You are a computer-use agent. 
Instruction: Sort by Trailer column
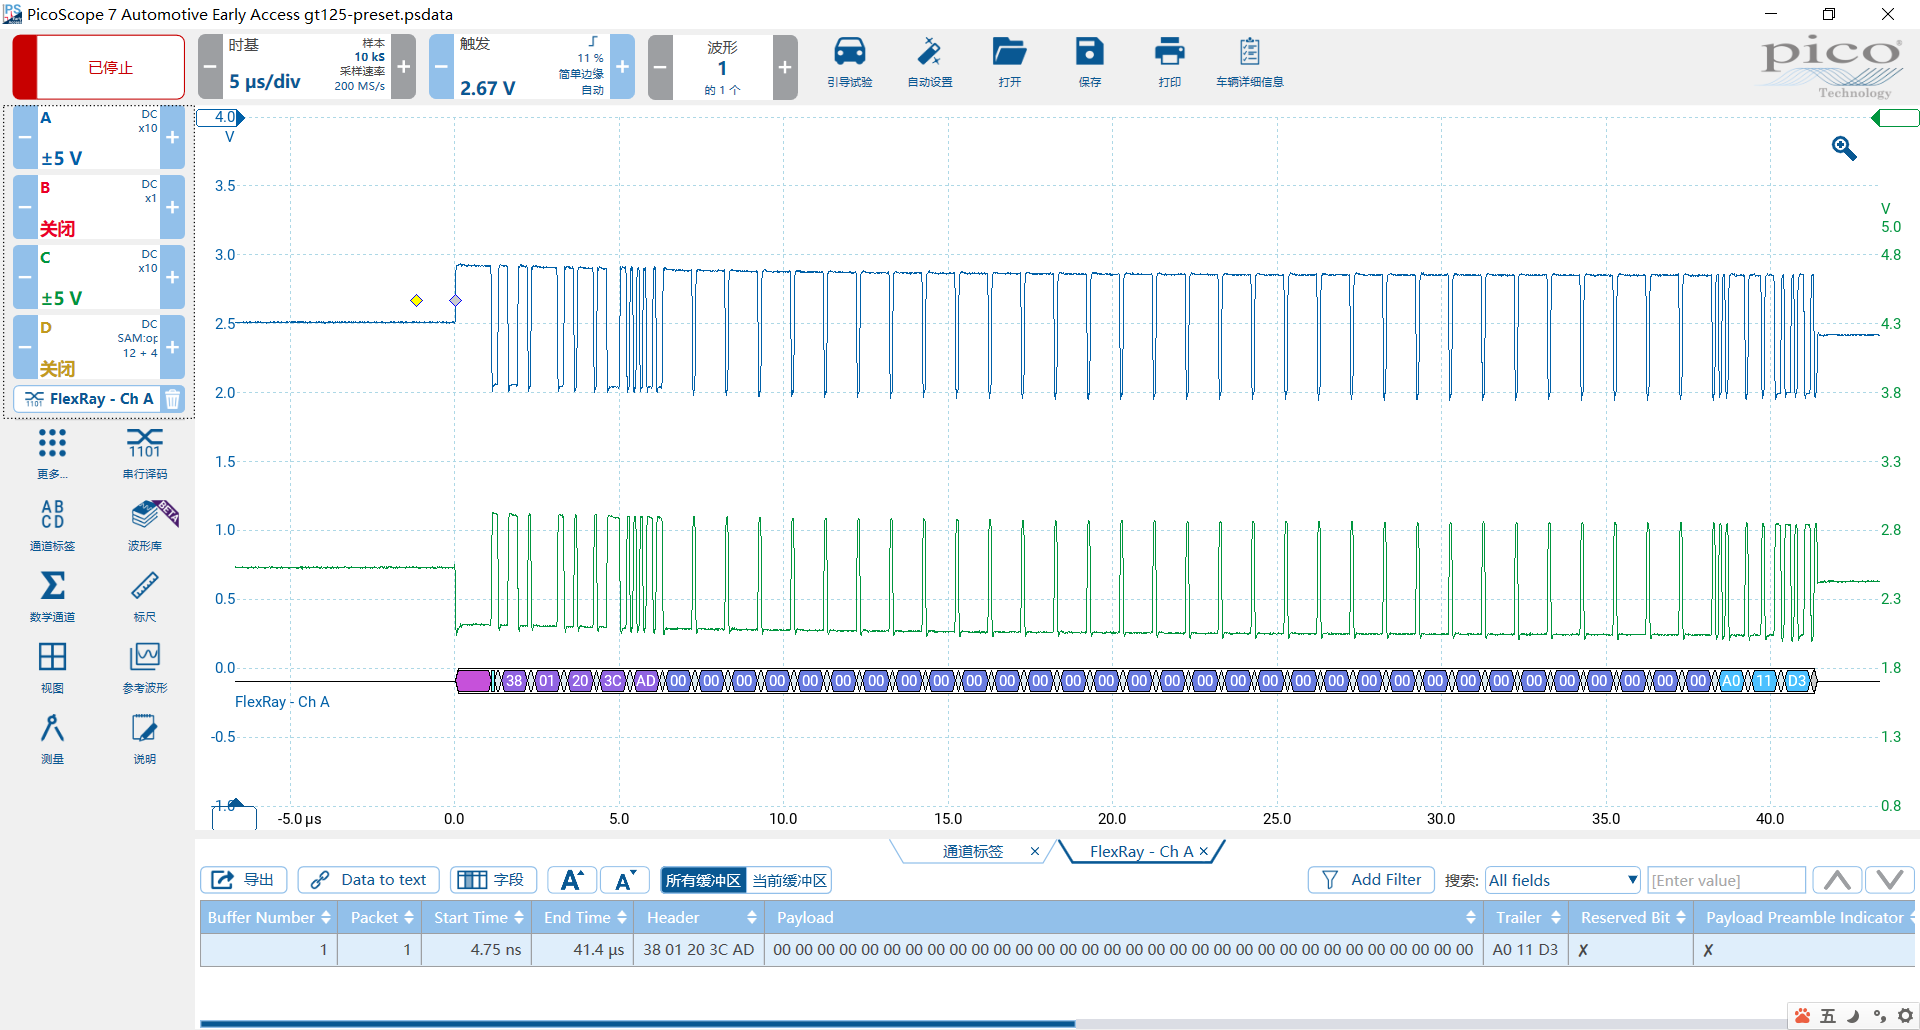[x=1526, y=917]
